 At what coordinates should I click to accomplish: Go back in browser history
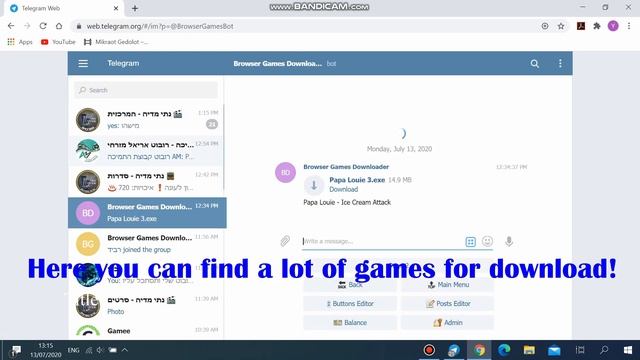(11, 26)
